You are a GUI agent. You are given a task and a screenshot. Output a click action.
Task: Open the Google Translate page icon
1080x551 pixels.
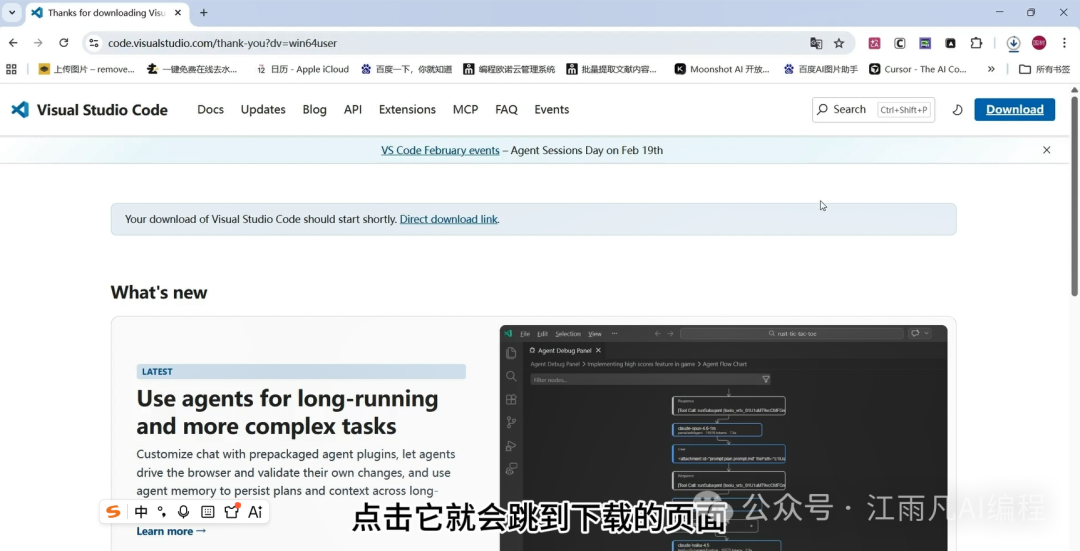[816, 43]
